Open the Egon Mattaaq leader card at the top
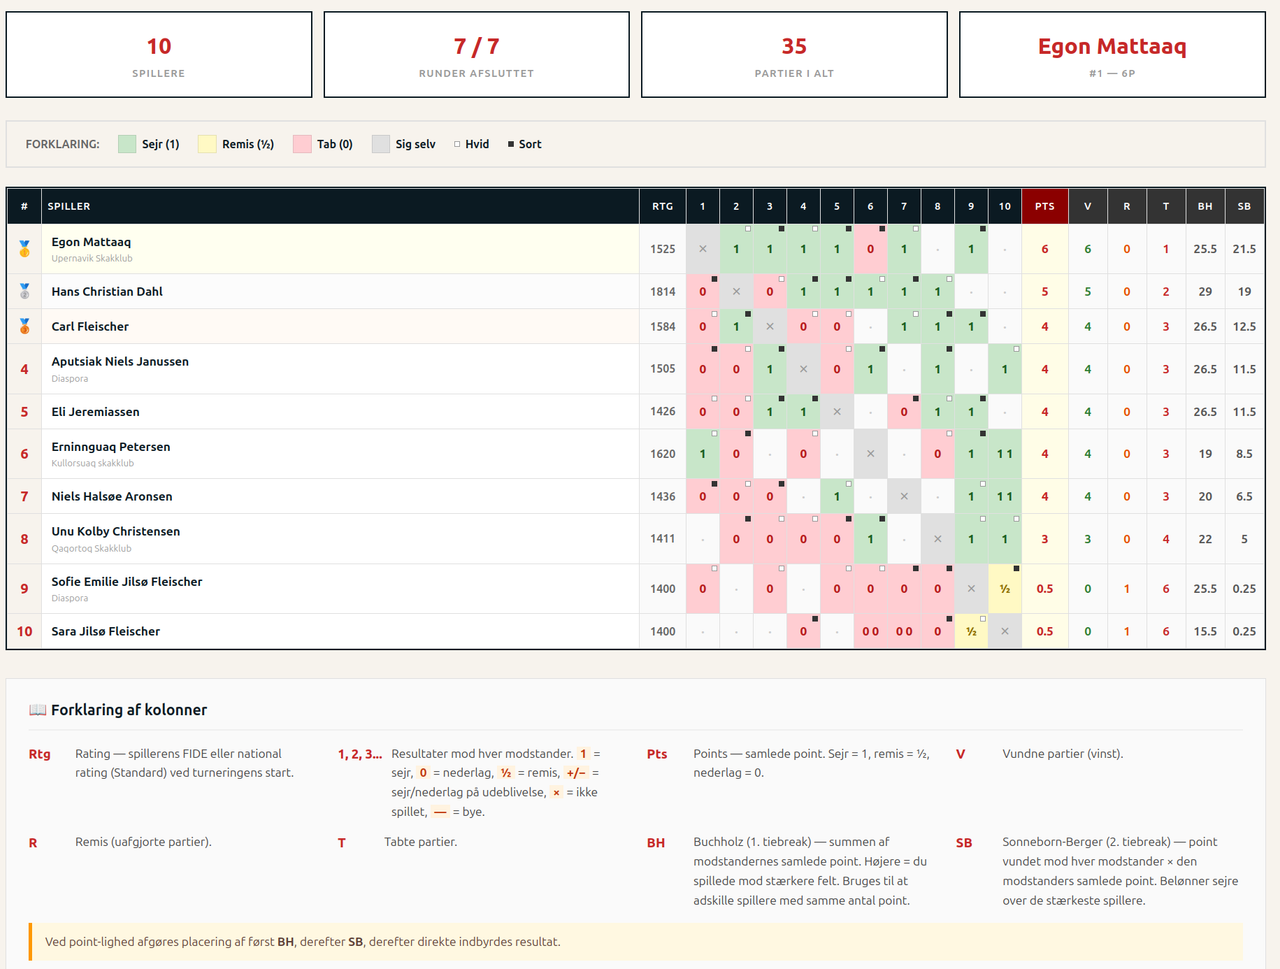 click(1112, 55)
